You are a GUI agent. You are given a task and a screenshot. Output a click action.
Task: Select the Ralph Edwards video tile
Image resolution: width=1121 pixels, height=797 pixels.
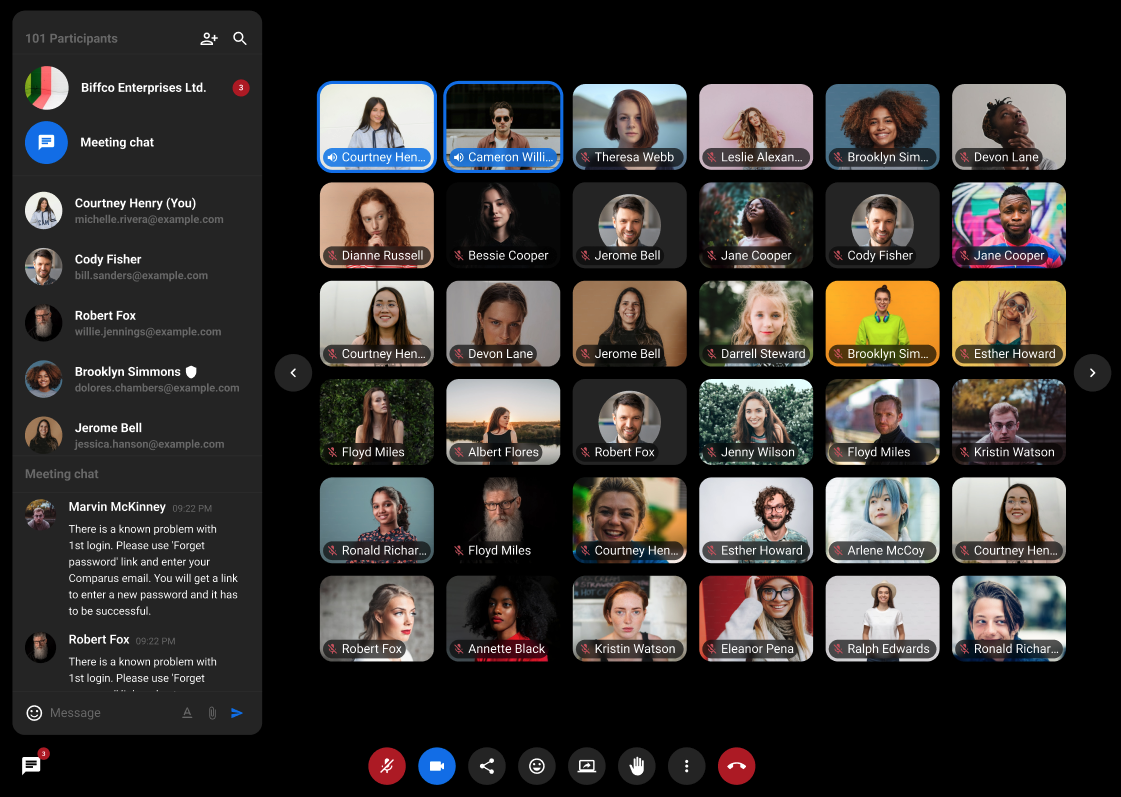point(882,618)
